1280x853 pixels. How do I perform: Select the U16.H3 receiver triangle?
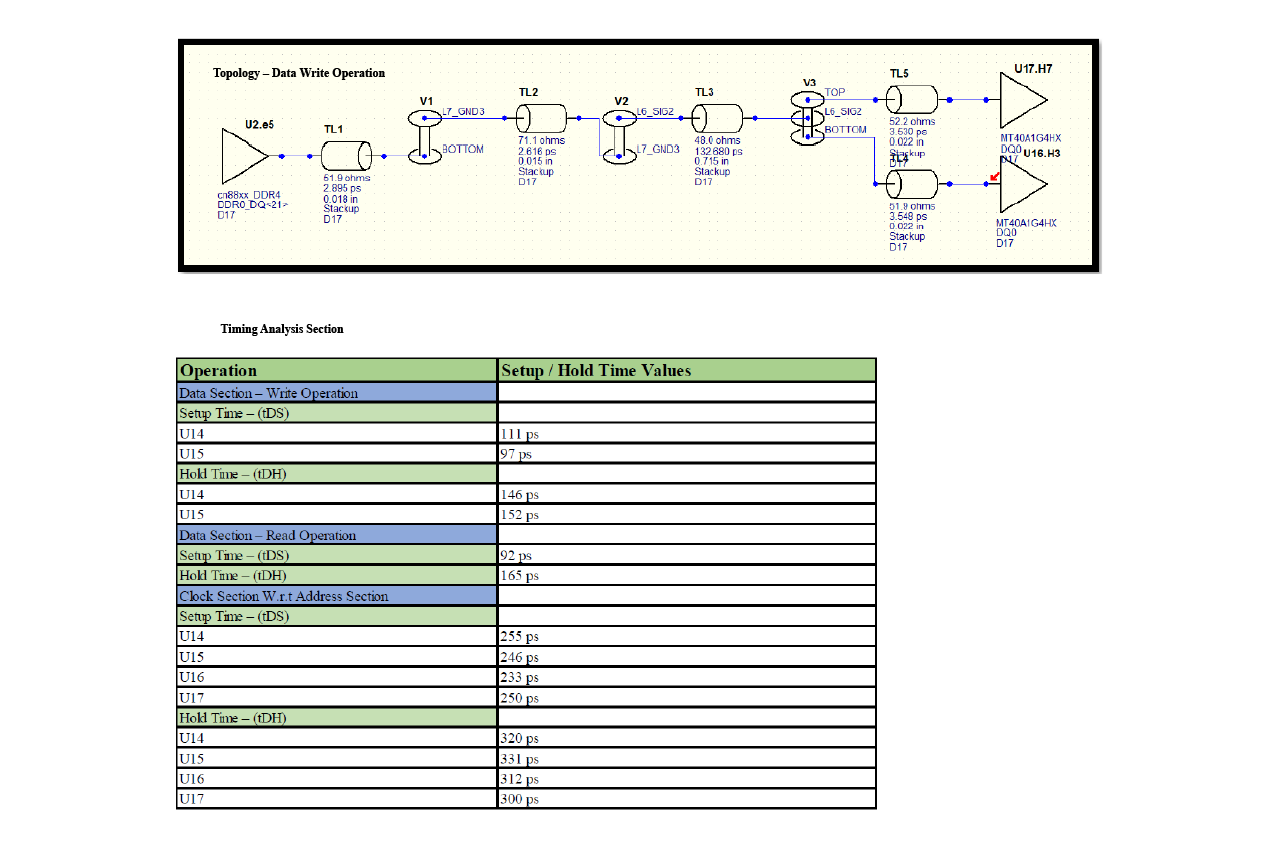coord(1022,184)
